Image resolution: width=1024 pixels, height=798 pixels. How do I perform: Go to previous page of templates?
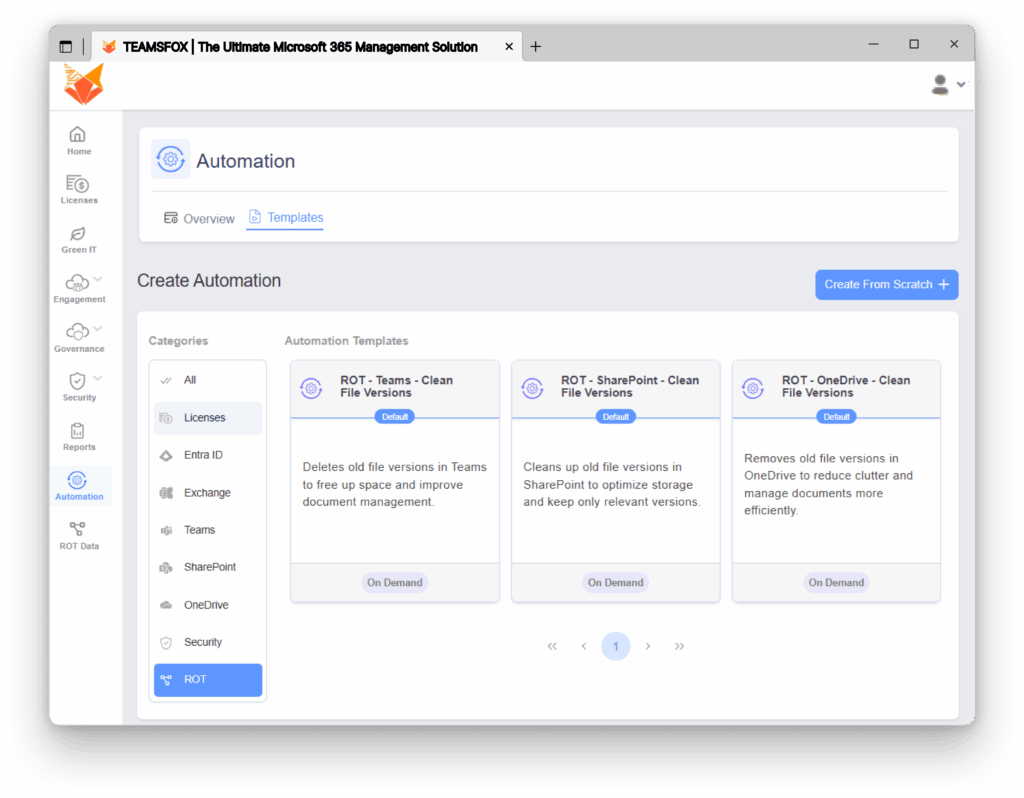point(584,646)
